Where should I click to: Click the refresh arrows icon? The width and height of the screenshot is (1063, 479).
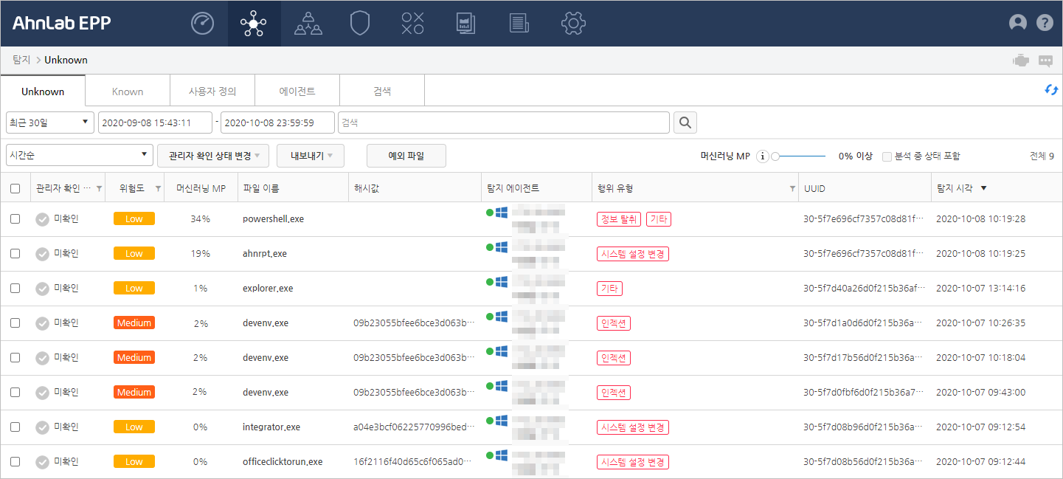(x=1051, y=90)
